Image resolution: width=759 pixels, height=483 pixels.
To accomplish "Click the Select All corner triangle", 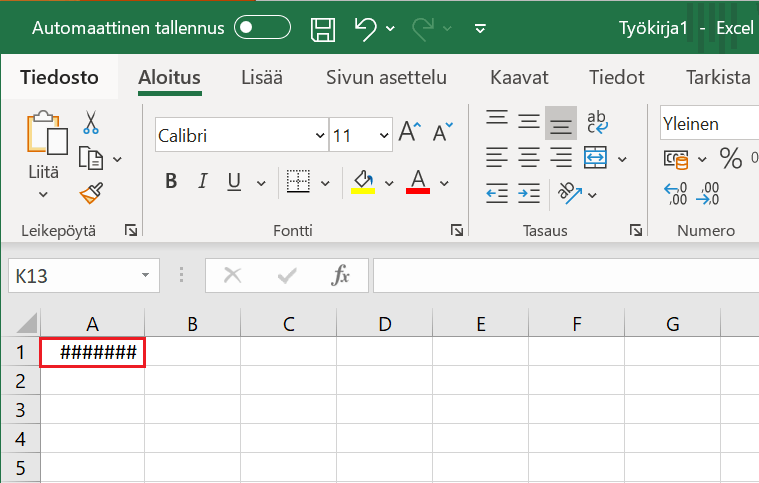I will tap(27, 323).
